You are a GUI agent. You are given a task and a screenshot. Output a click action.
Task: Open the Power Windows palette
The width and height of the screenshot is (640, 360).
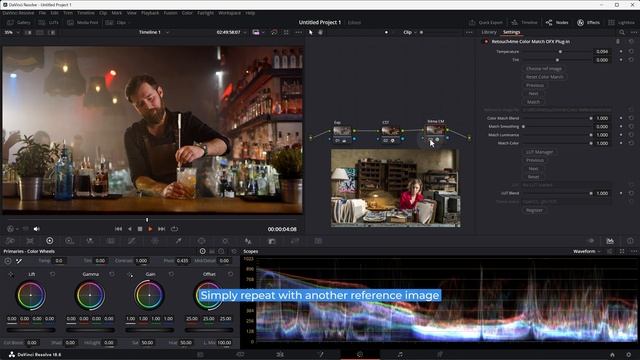click(202, 241)
